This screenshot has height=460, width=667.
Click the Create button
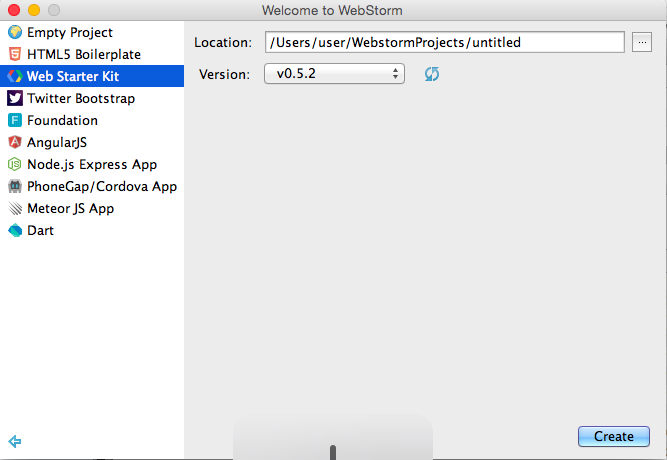[x=613, y=436]
